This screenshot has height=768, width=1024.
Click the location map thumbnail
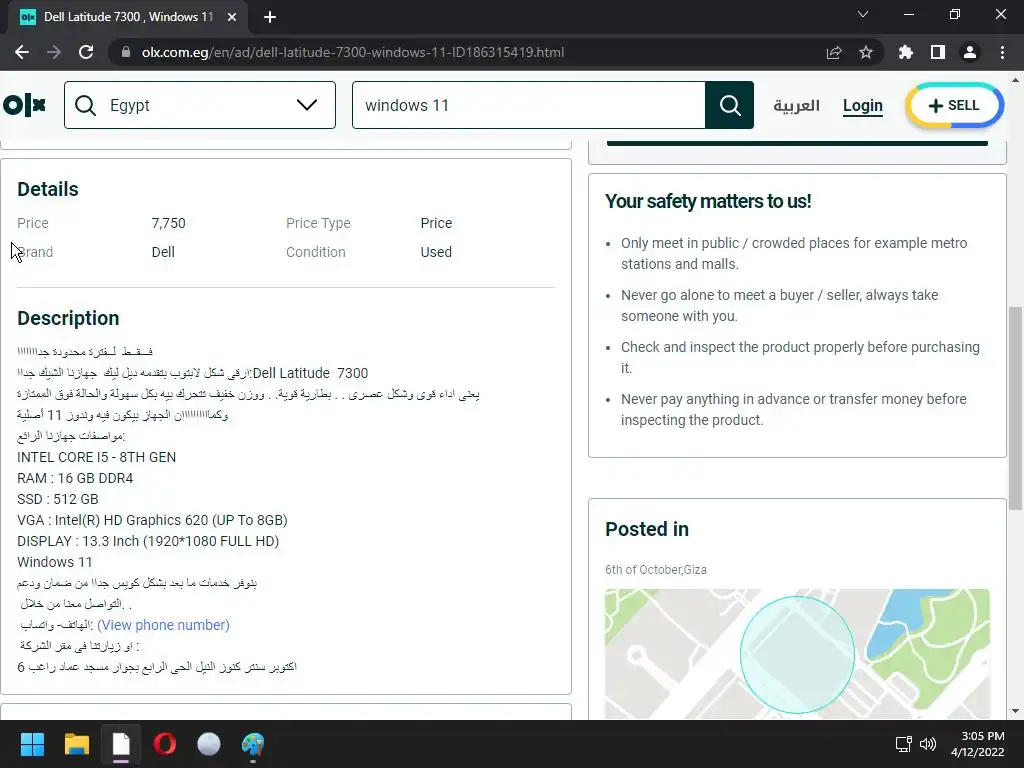[797, 653]
